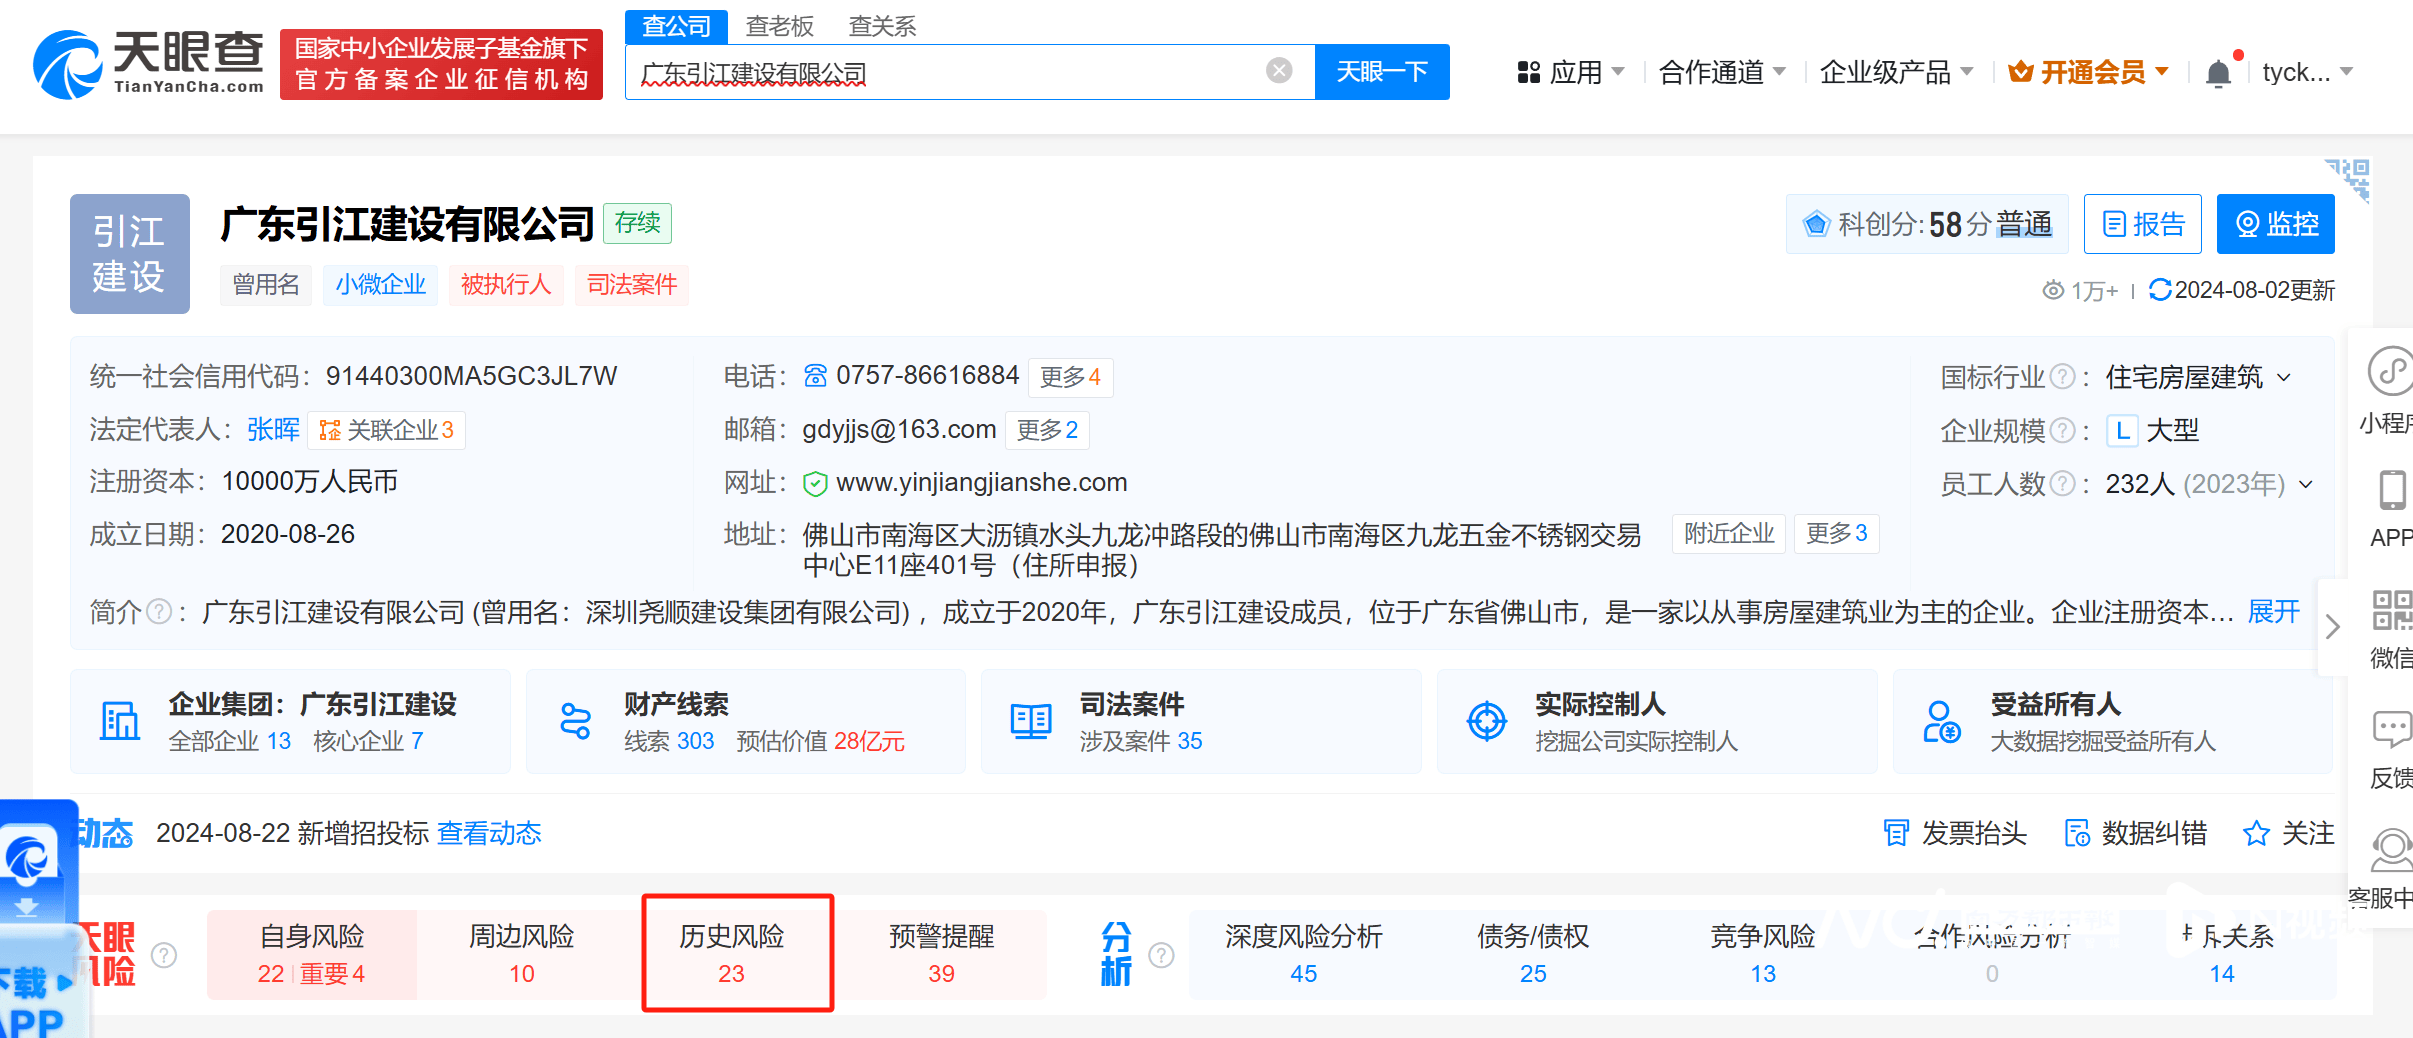The width and height of the screenshot is (2413, 1038).
Task: Open the 科创分 58分 score badge
Action: pos(1927,224)
